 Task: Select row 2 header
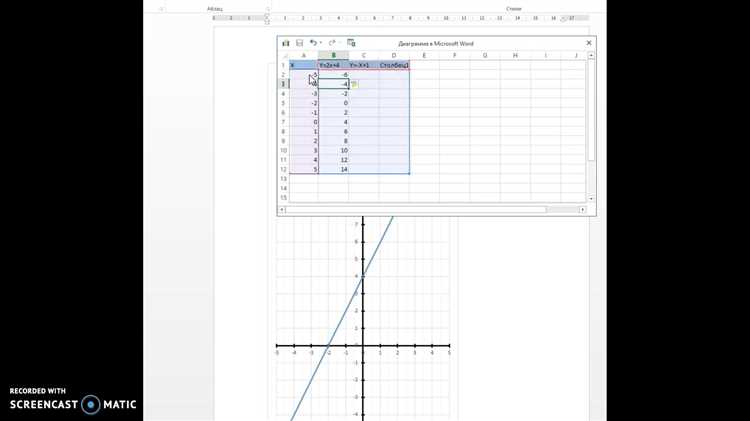[x=284, y=75]
